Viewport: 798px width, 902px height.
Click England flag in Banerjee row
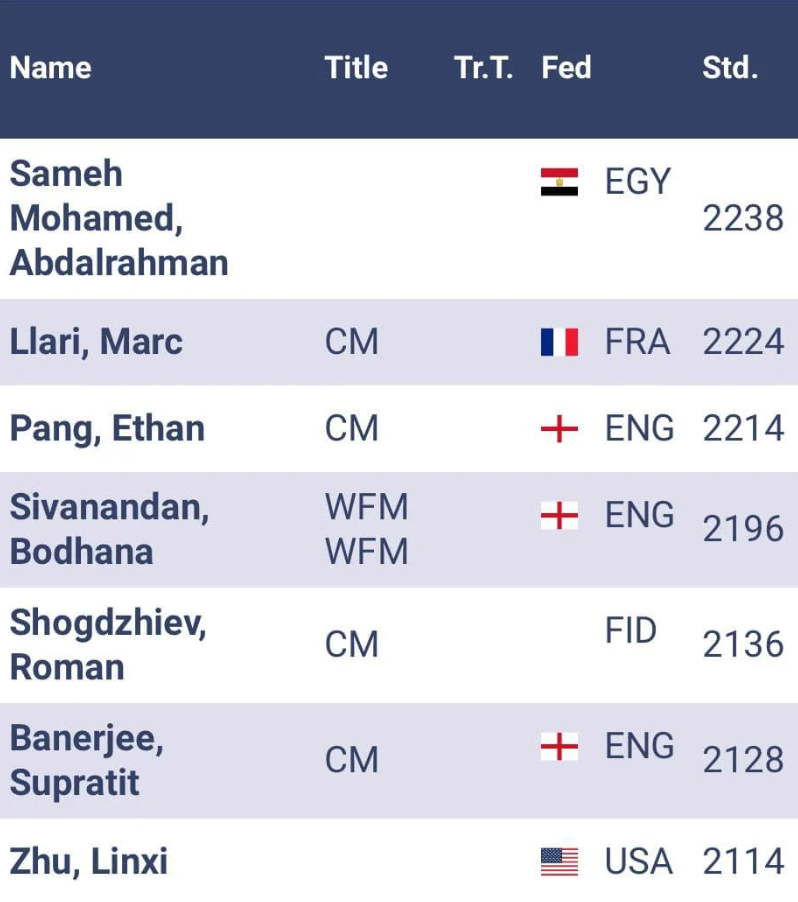tap(559, 746)
